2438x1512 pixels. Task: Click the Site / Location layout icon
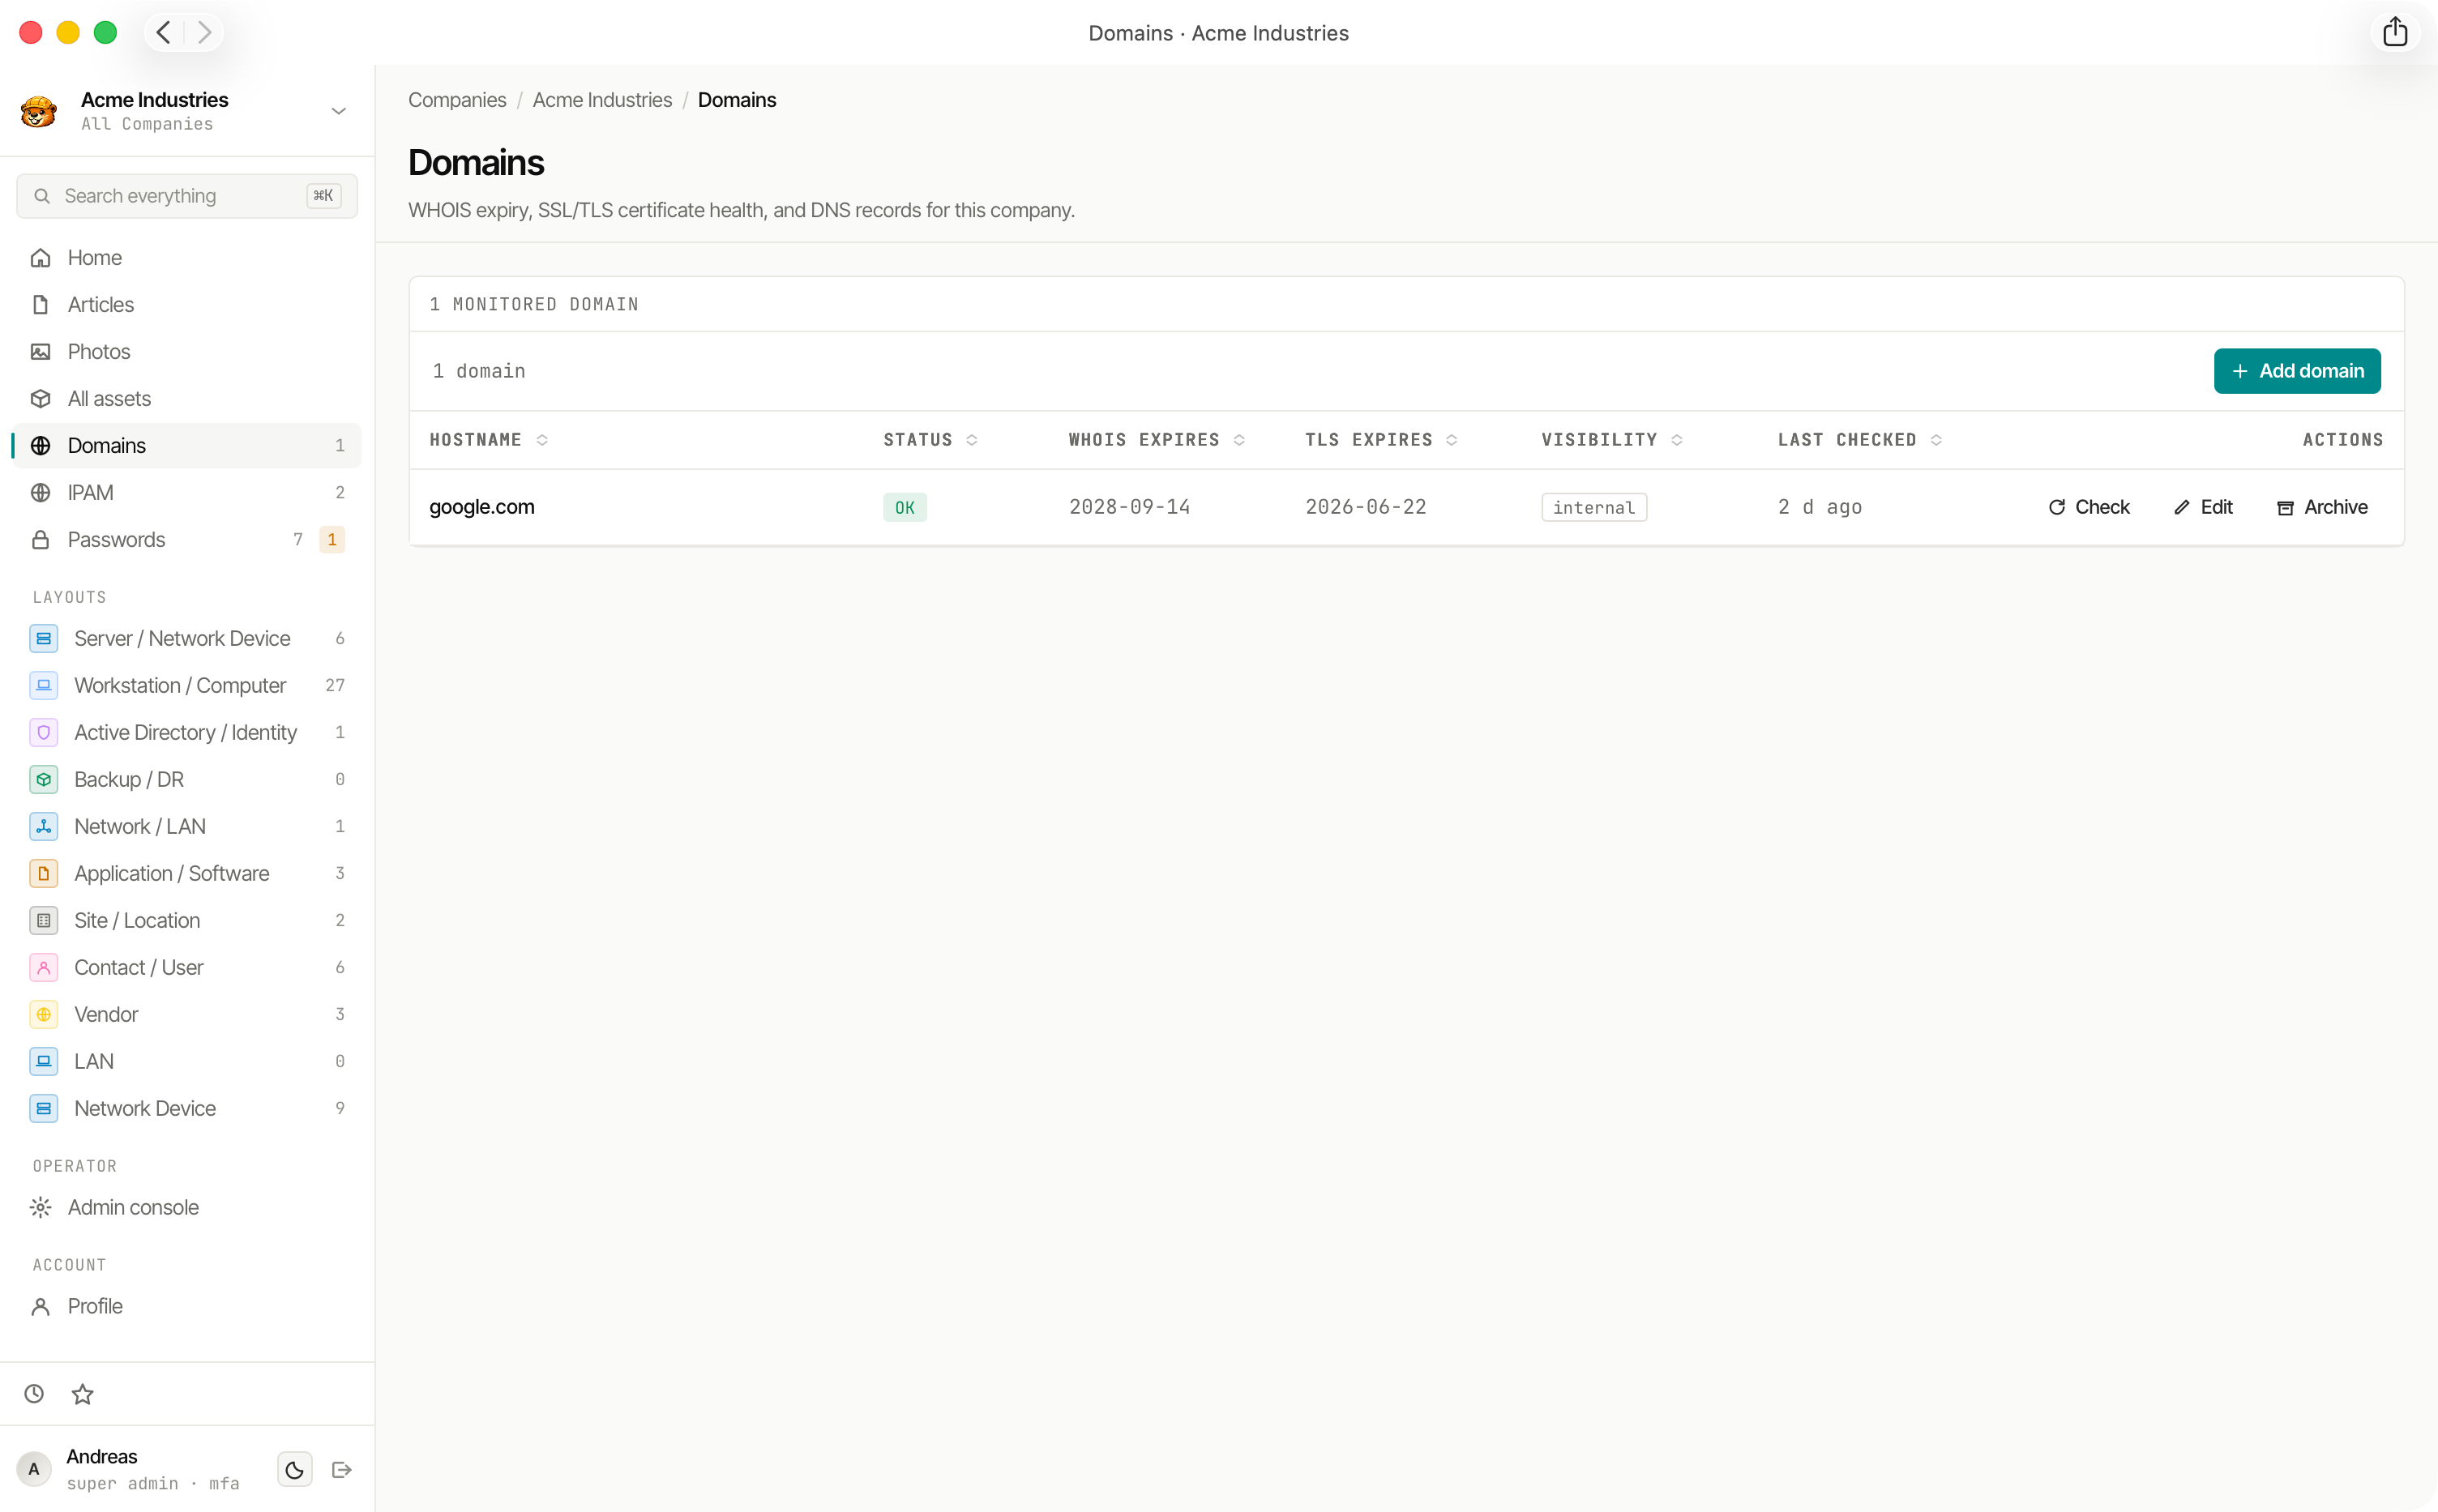pos(44,921)
